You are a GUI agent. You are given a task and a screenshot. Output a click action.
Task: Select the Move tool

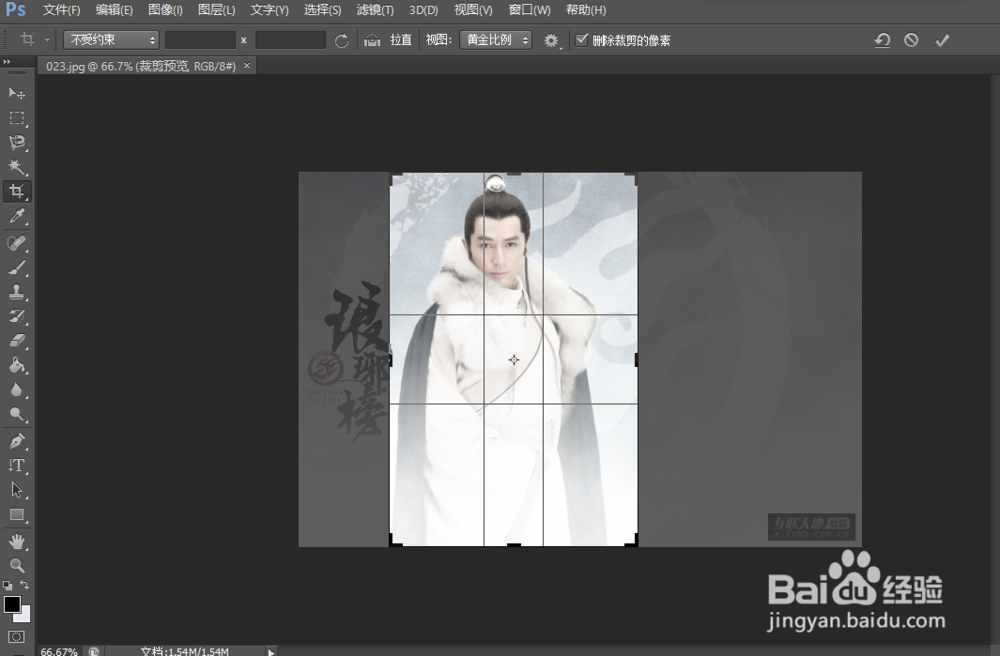click(17, 94)
